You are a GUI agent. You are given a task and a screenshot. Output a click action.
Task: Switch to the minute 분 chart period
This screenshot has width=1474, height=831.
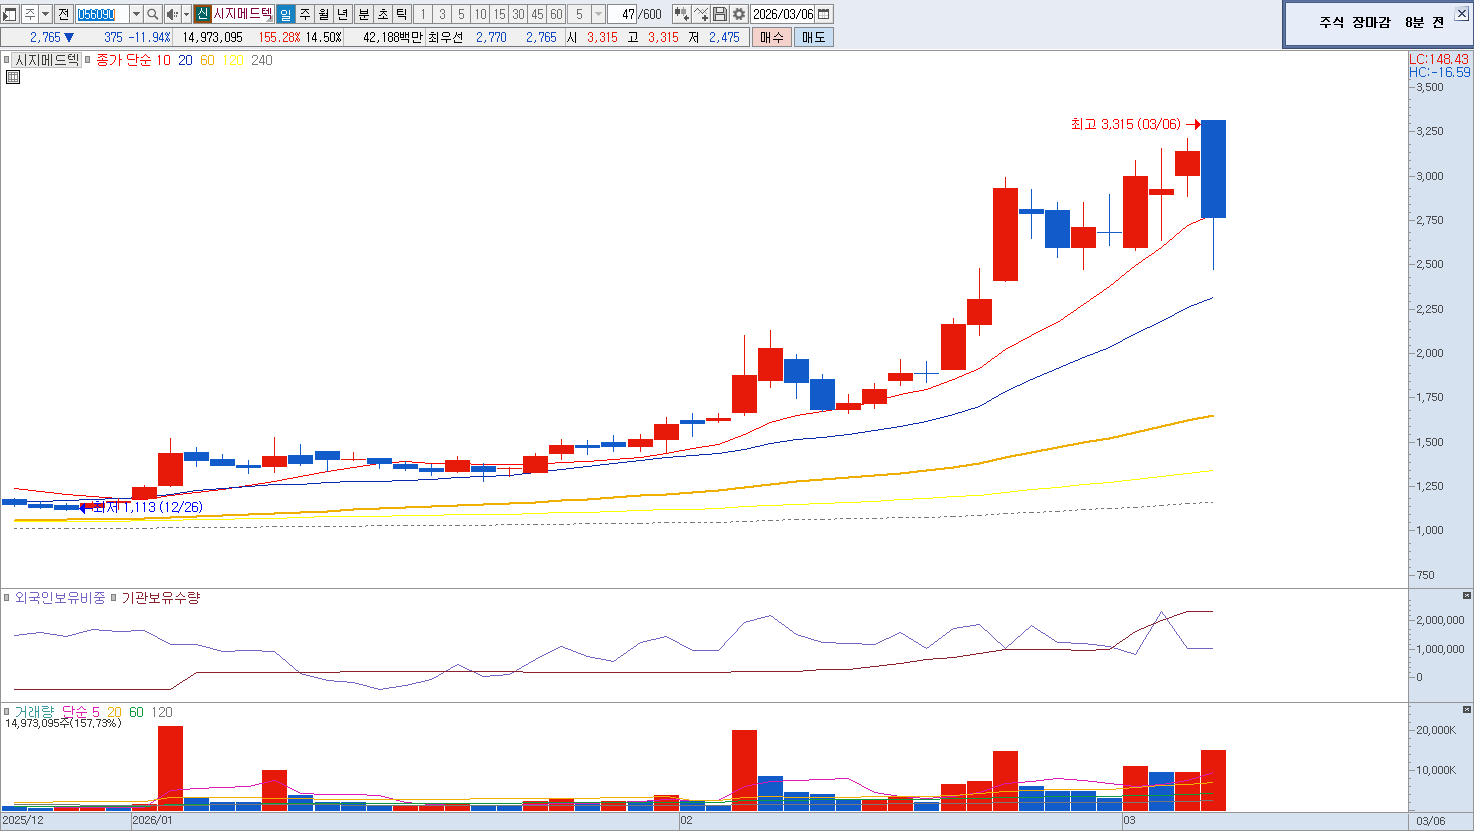tap(363, 14)
